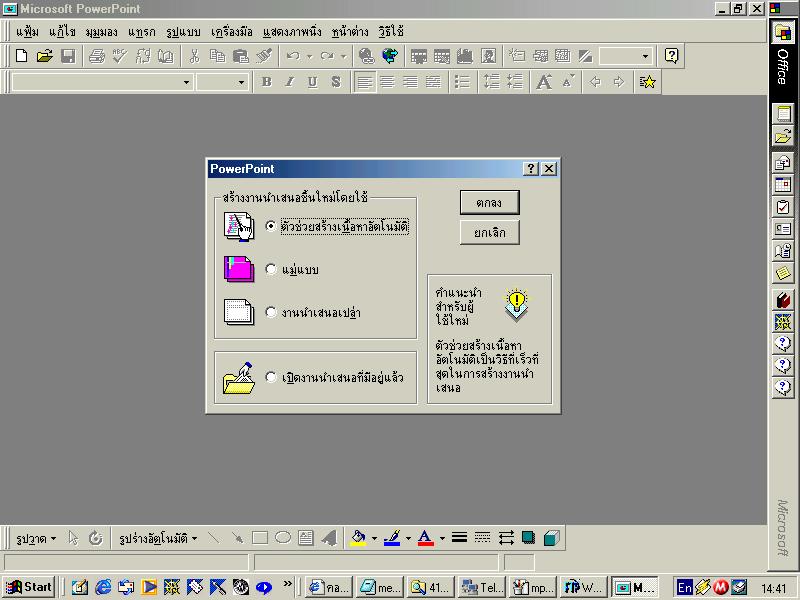Select the Text Box drawing tool

click(x=306, y=538)
